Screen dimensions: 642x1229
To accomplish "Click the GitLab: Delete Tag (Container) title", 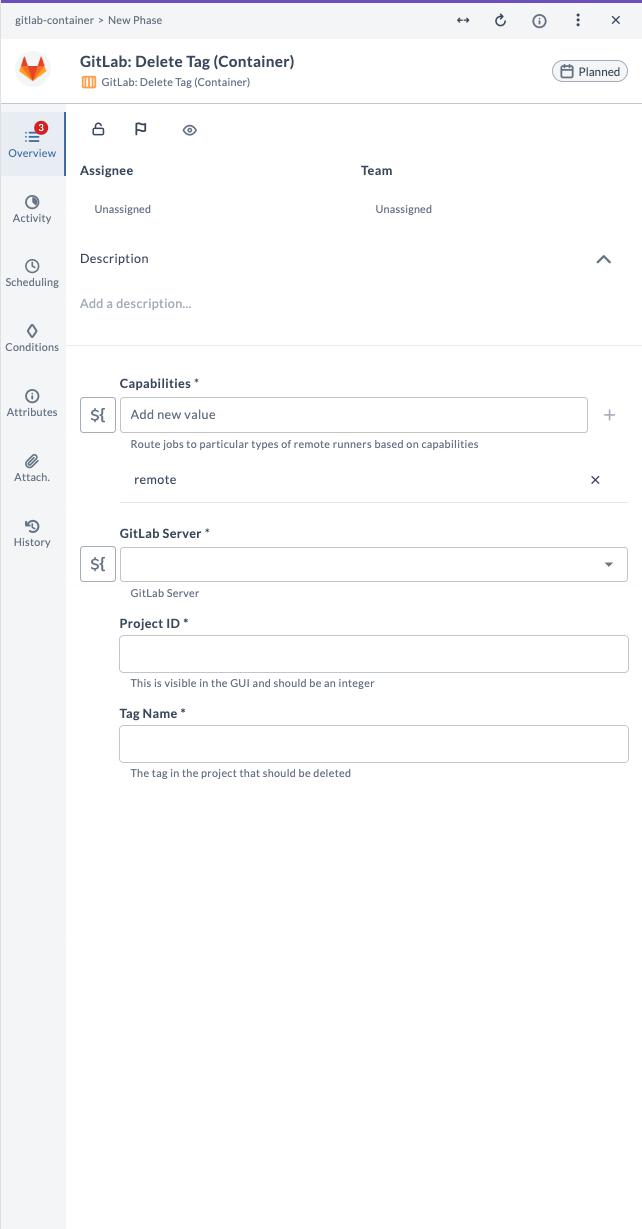I will click(187, 62).
